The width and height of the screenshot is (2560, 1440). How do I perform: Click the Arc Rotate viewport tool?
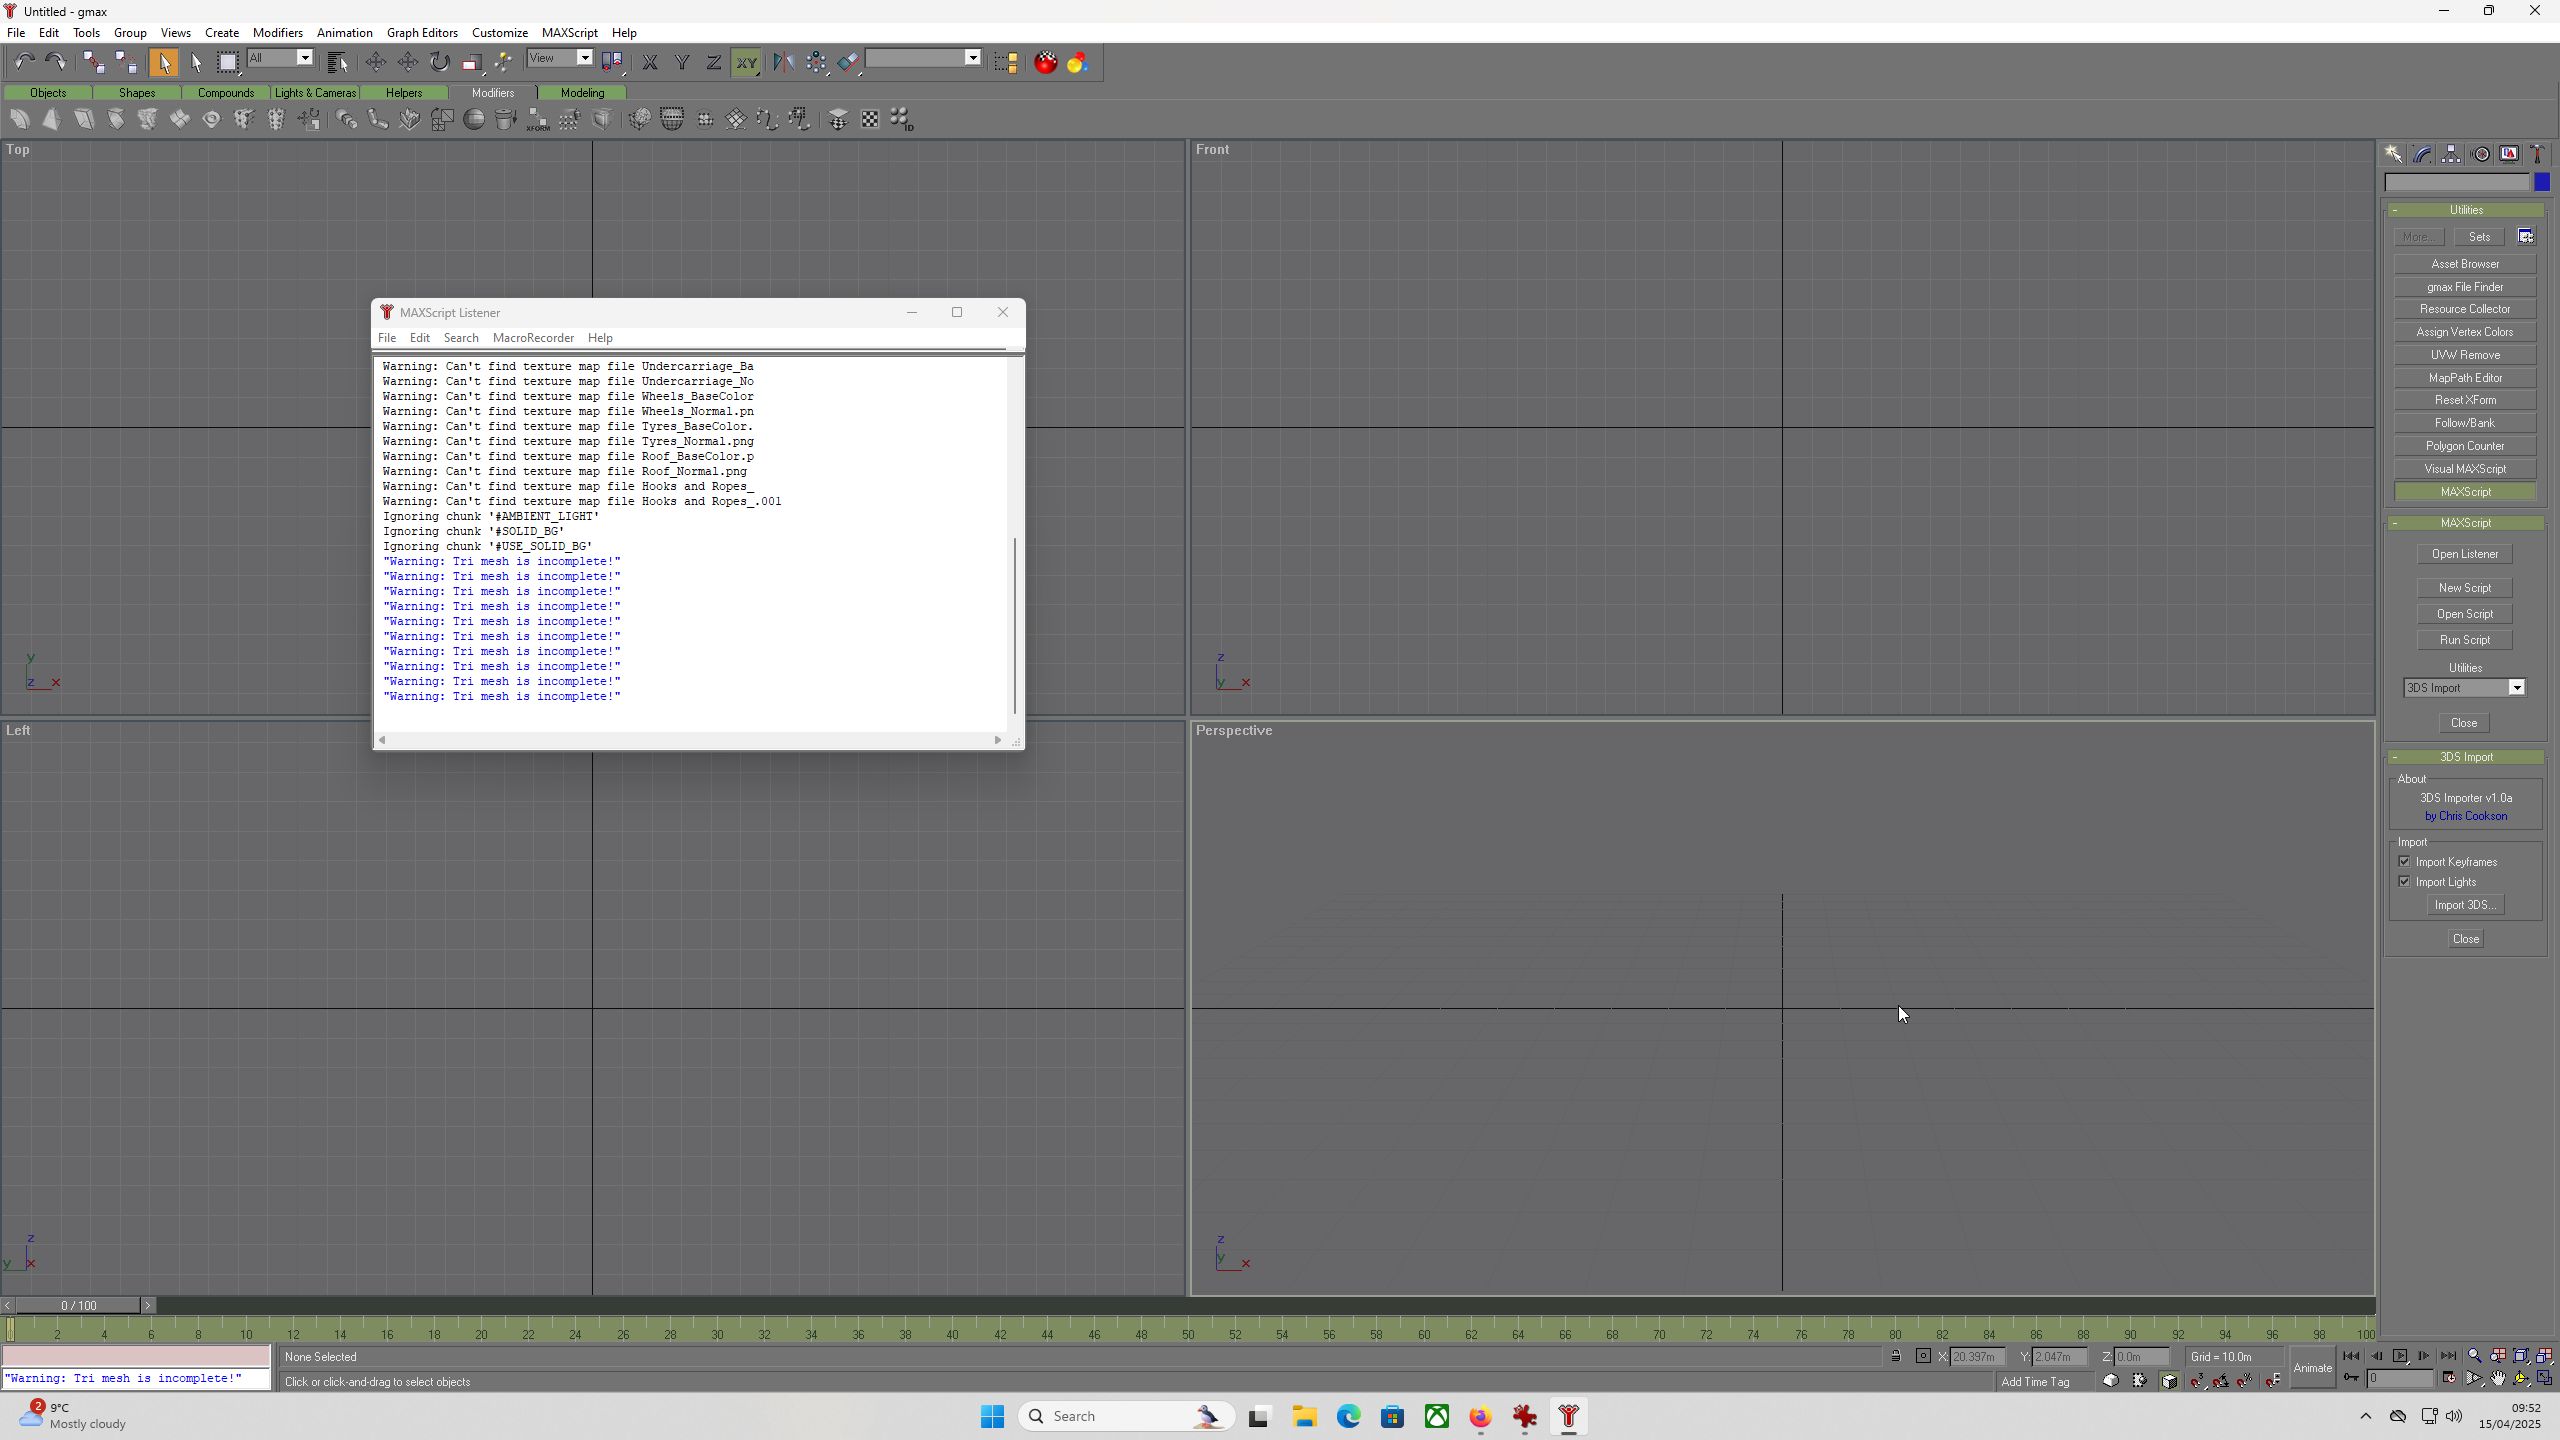[2521, 1379]
